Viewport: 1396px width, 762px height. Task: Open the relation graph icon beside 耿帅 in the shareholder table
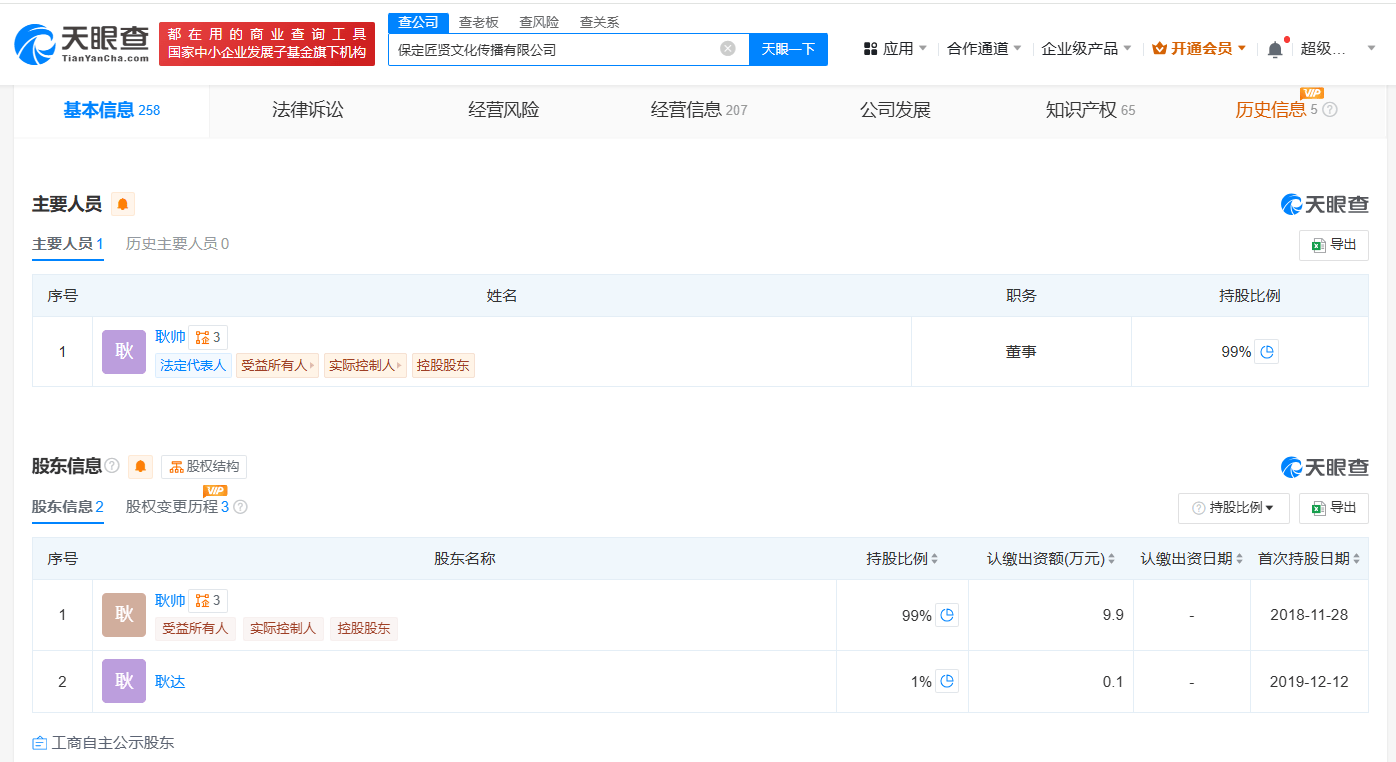pos(208,601)
